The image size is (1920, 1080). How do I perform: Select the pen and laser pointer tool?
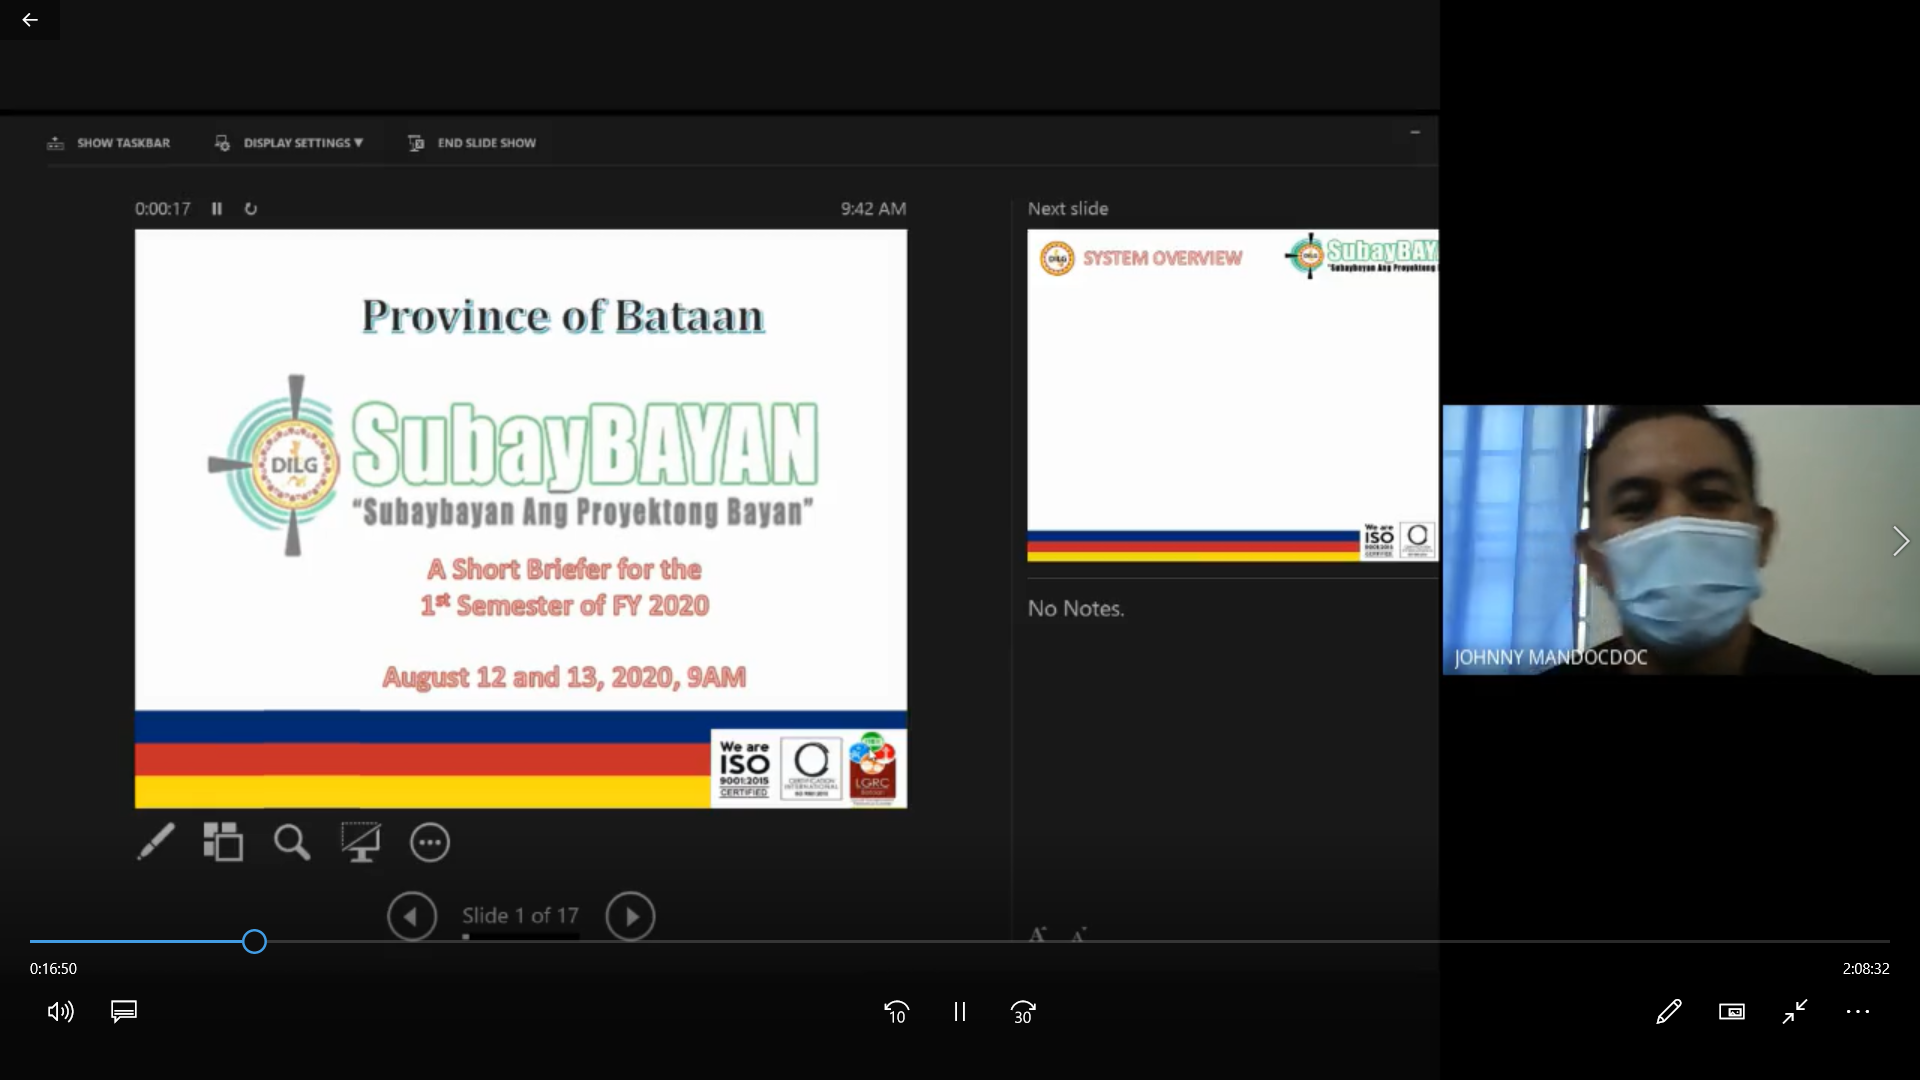pos(156,842)
